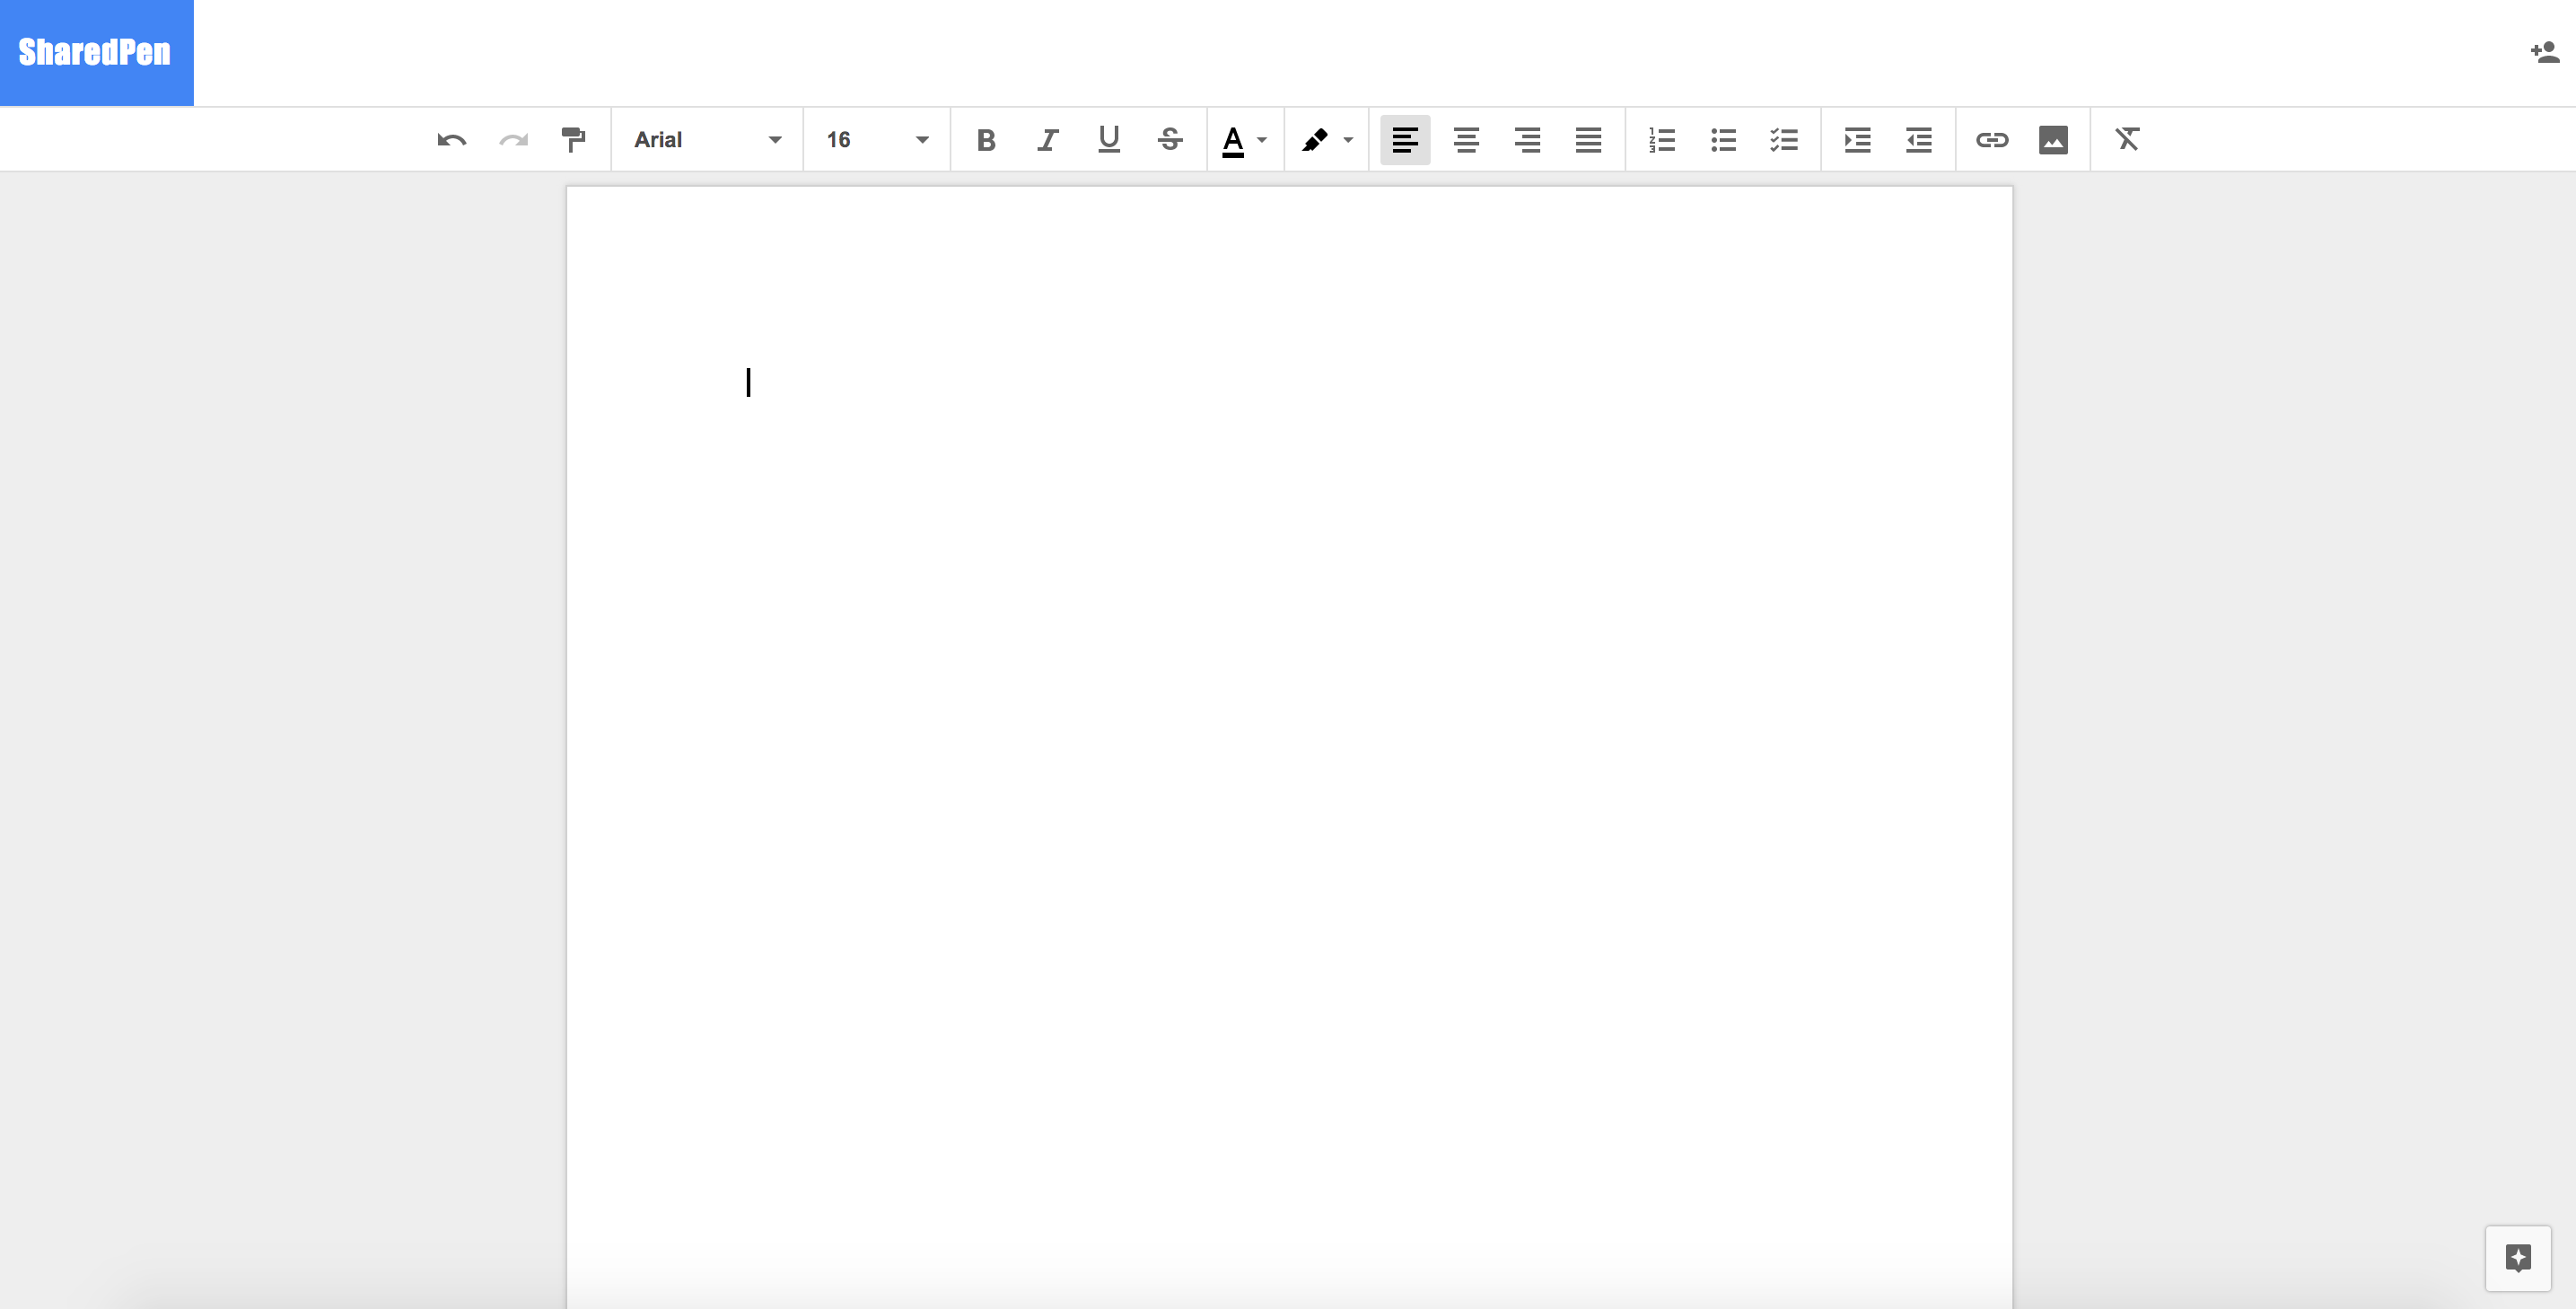The height and width of the screenshot is (1309, 2576).
Task: Expand the highlight color dropdown arrow
Action: click(1348, 140)
